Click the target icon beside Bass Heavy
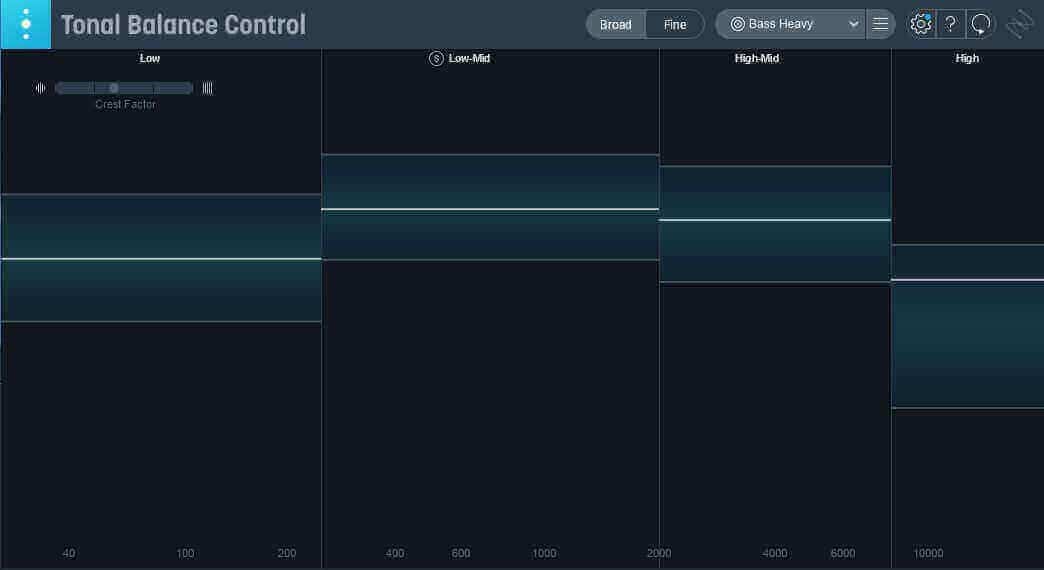The height and width of the screenshot is (570, 1044). [737, 24]
